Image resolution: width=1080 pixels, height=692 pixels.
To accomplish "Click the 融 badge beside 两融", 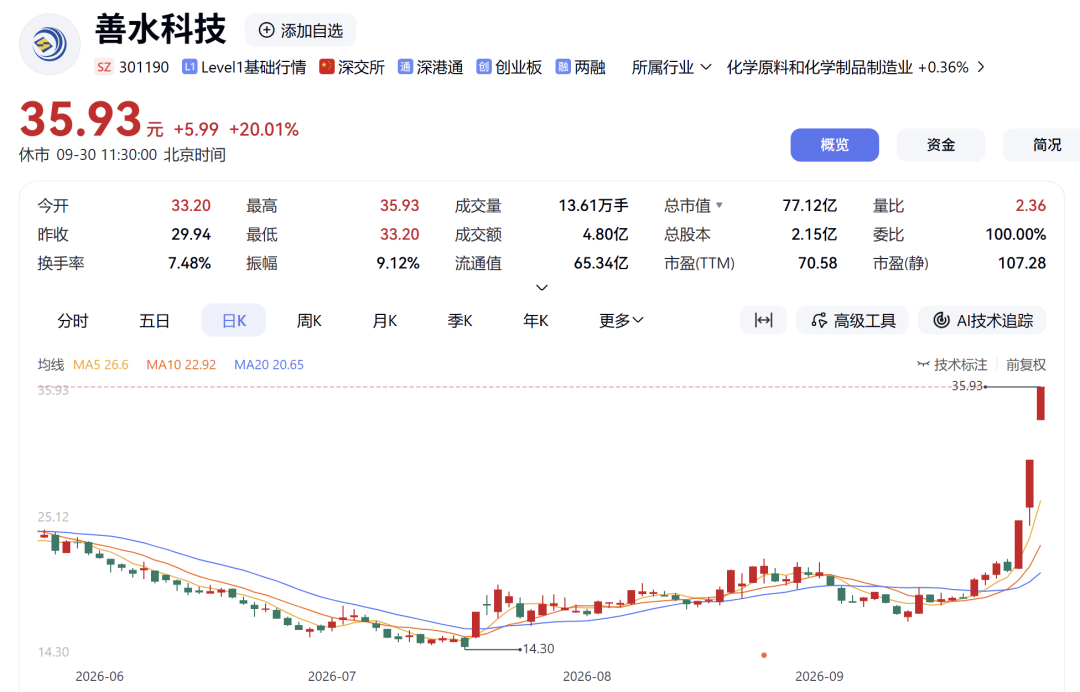I will tap(563, 67).
